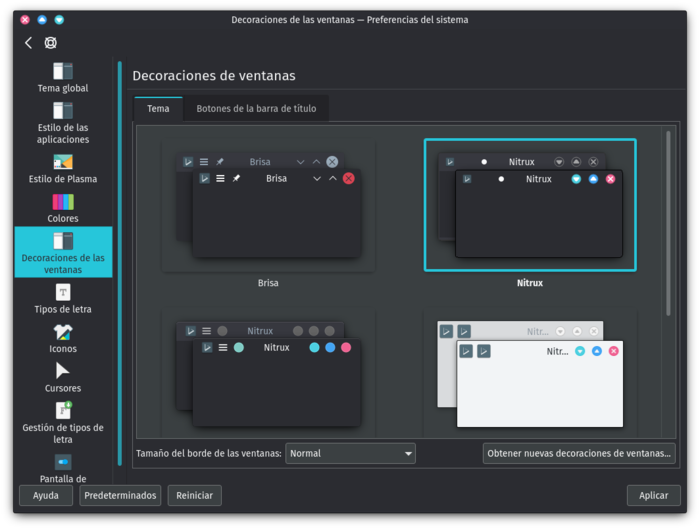Open Tipos de letra settings
The height and width of the screenshot is (529, 700).
coord(63,298)
